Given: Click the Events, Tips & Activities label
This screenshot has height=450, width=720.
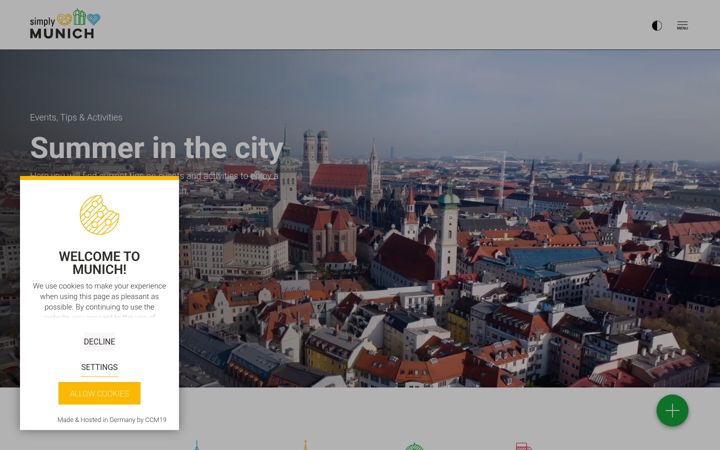Looking at the screenshot, I should click(x=76, y=118).
